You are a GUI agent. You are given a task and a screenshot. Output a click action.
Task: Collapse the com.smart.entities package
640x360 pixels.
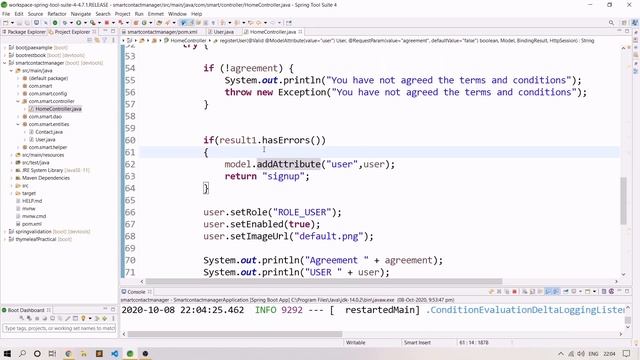18,124
